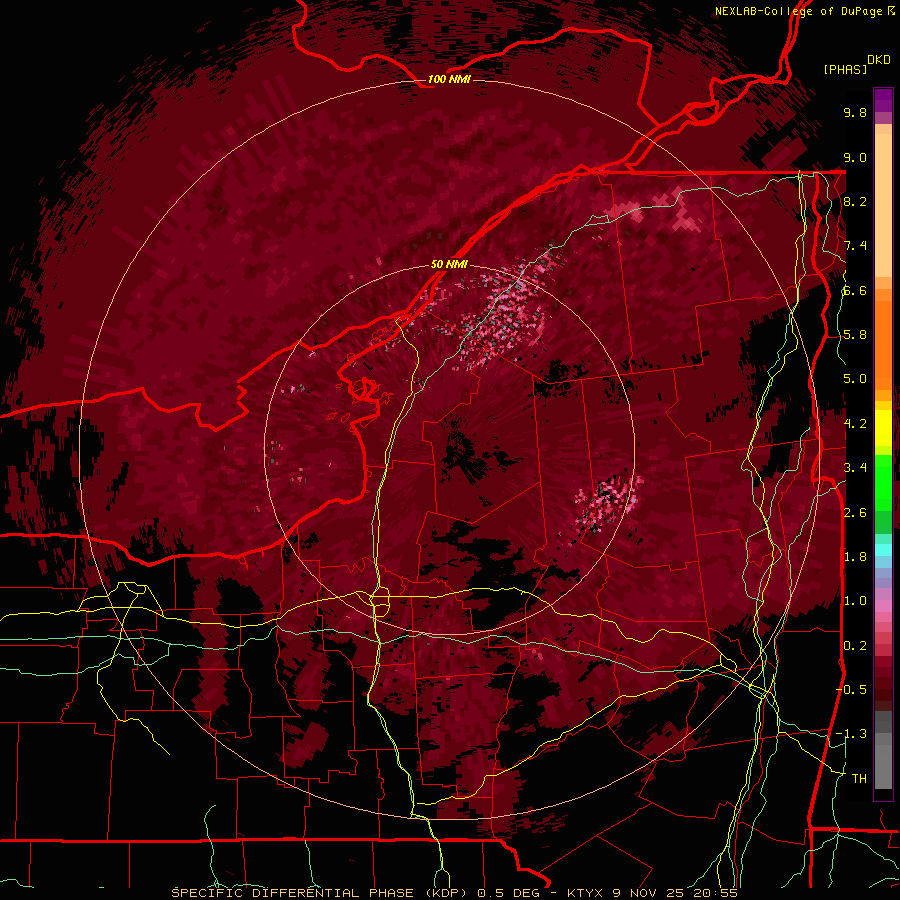Screen dimensions: 900x900
Task: Click the 50 NMI range ring label
Action: [x=449, y=265]
